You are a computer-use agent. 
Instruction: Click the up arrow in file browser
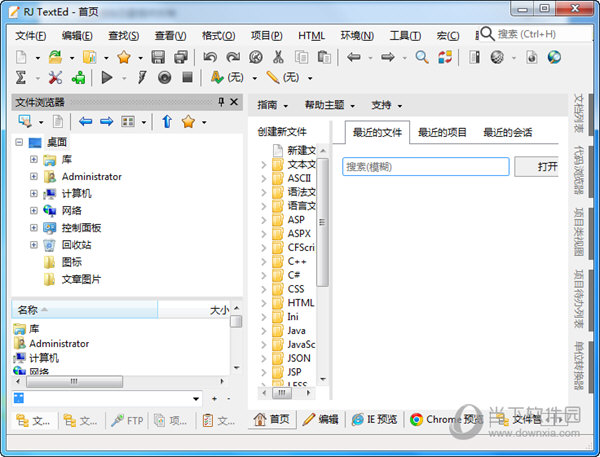[x=167, y=122]
